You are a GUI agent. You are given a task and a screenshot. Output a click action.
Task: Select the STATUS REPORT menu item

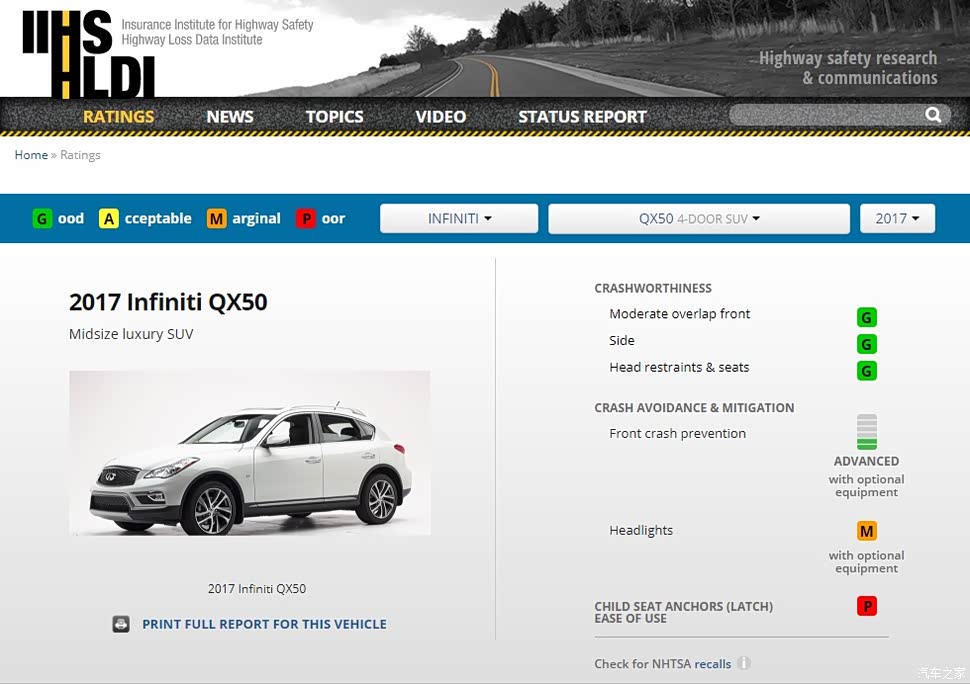click(x=582, y=117)
